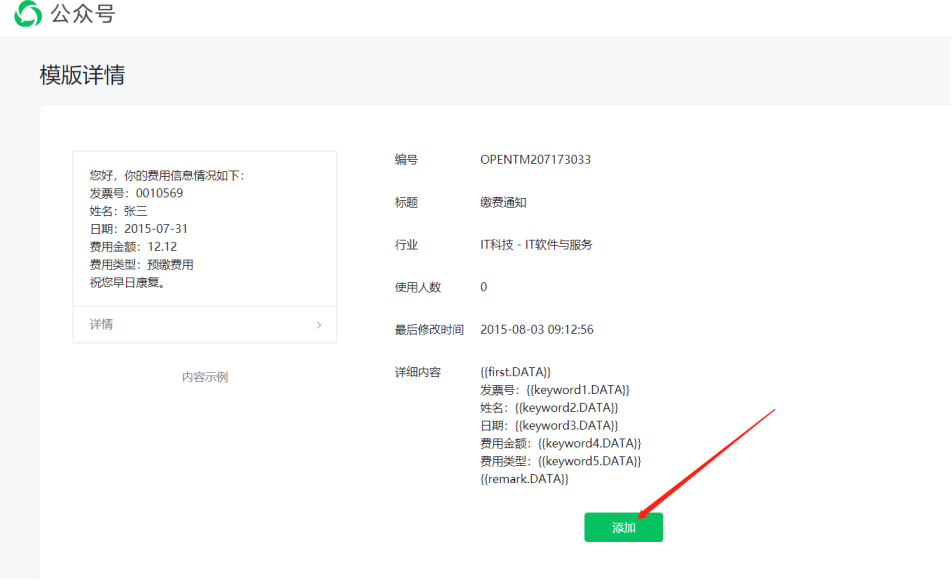Click the 模版详情 page title
The width and height of the screenshot is (952, 580).
click(x=82, y=75)
